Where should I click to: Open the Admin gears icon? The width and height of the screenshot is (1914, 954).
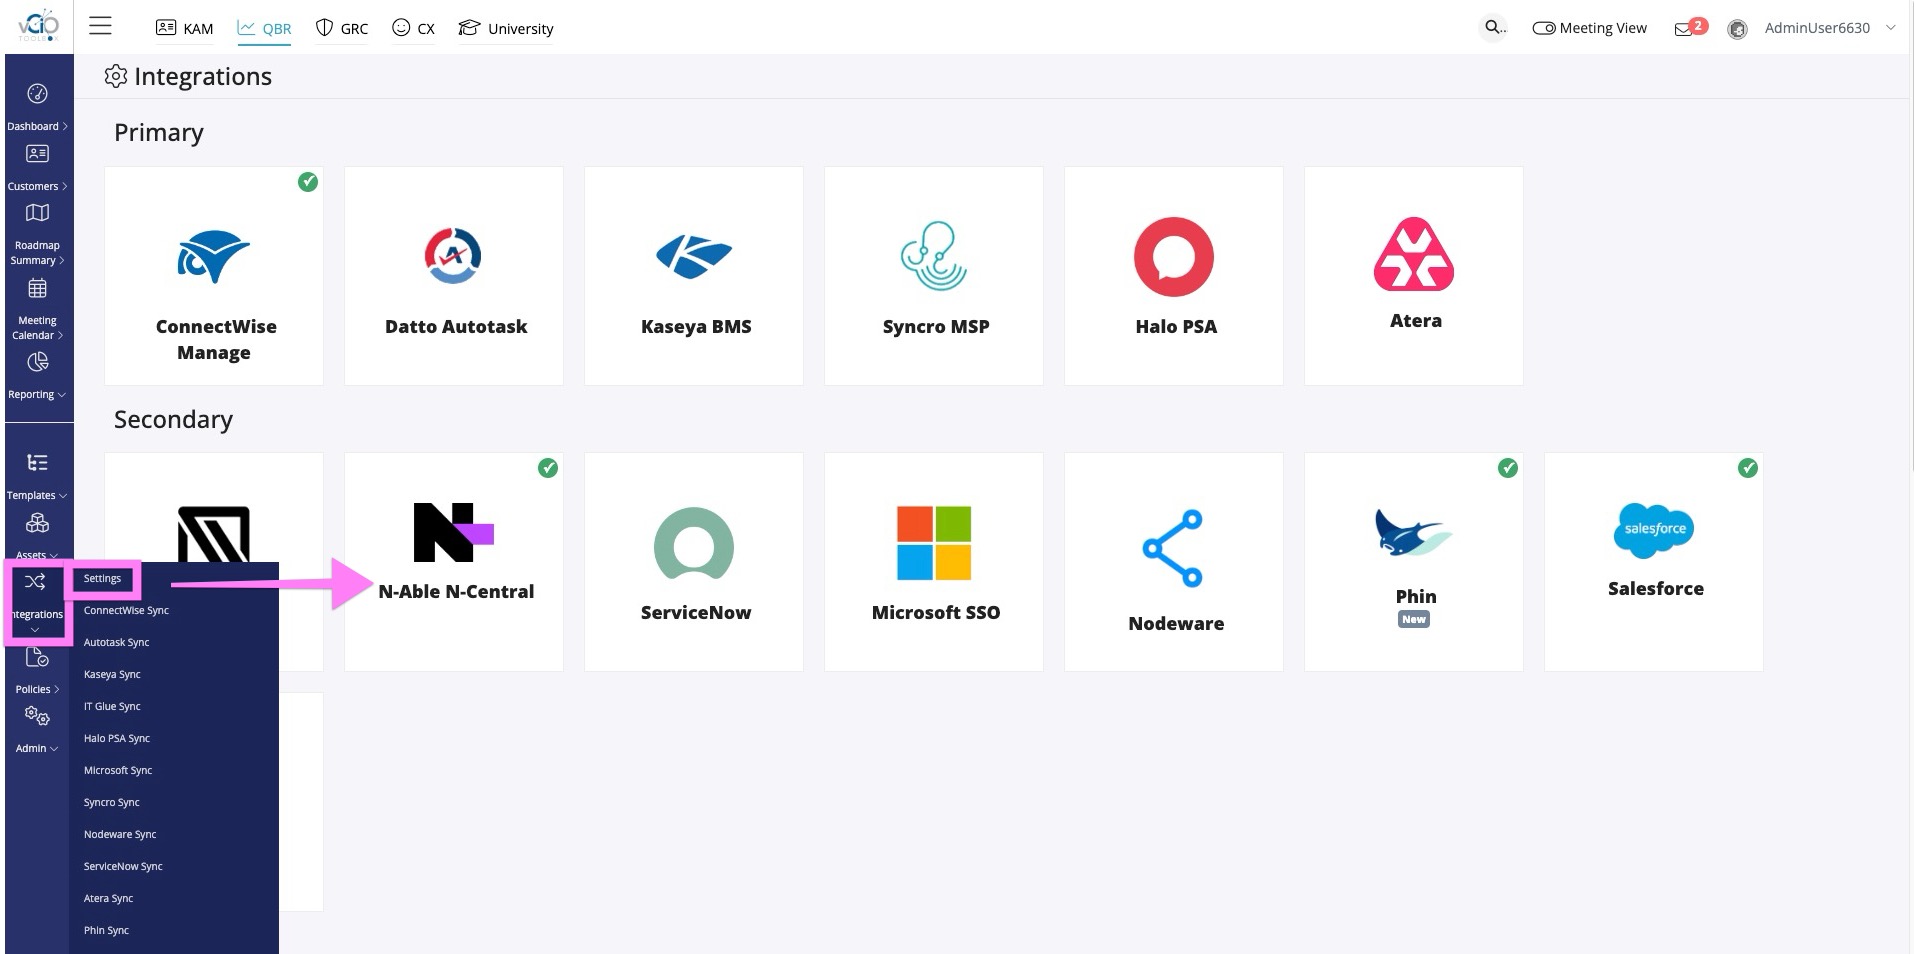pyautogui.click(x=37, y=716)
